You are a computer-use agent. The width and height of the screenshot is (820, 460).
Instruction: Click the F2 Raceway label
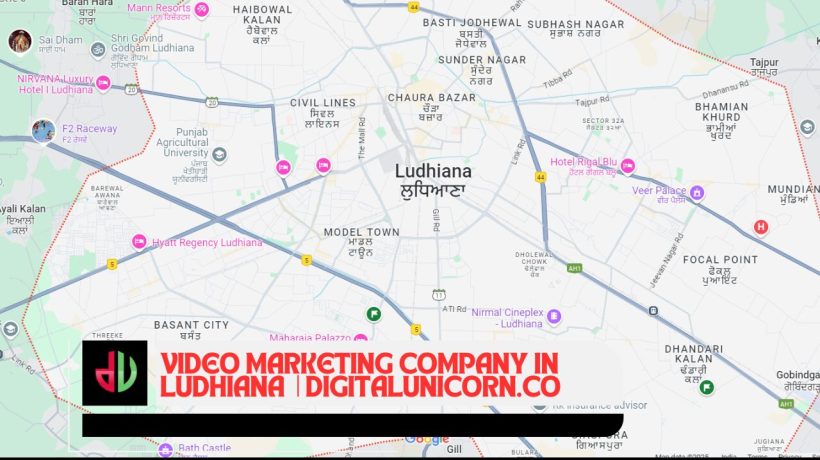point(89,129)
